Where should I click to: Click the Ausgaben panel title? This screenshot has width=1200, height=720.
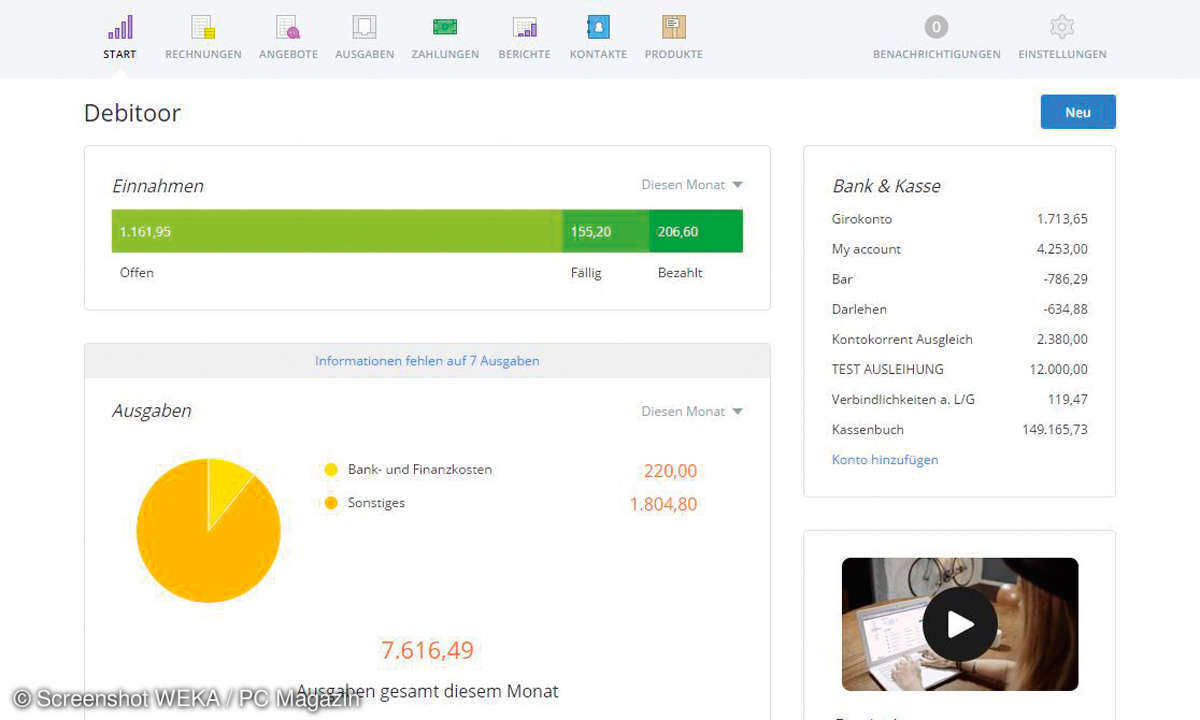tap(152, 411)
